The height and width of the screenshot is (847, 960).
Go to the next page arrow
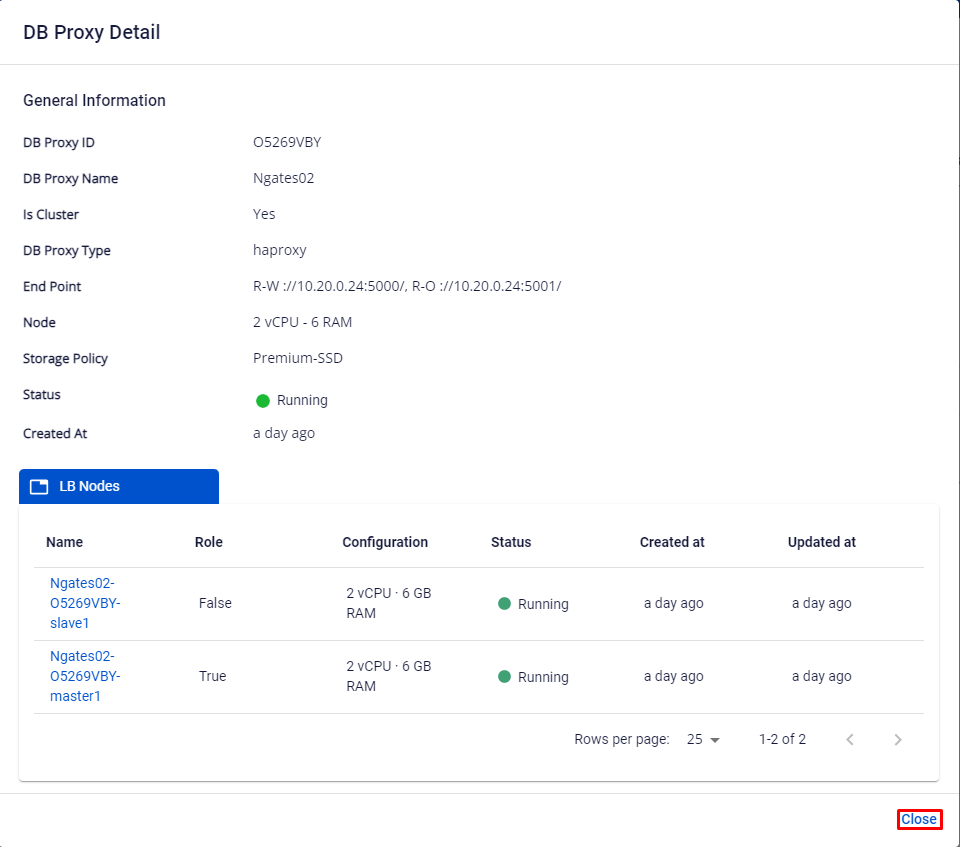tap(898, 740)
